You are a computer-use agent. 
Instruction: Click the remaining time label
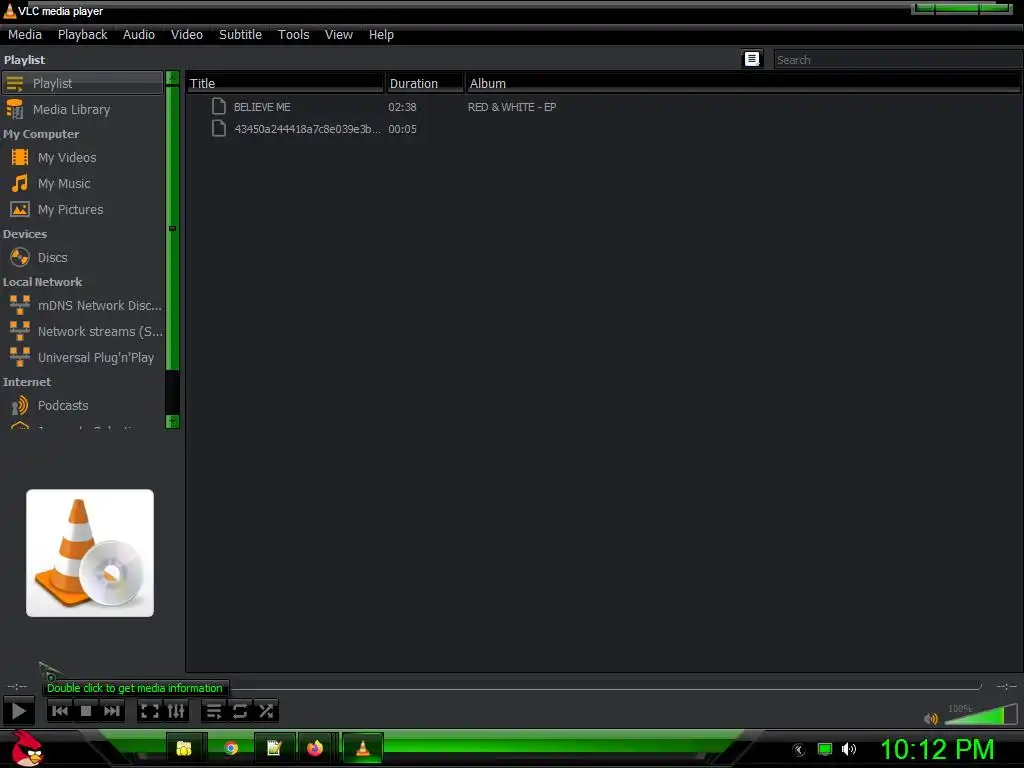click(x=1006, y=686)
